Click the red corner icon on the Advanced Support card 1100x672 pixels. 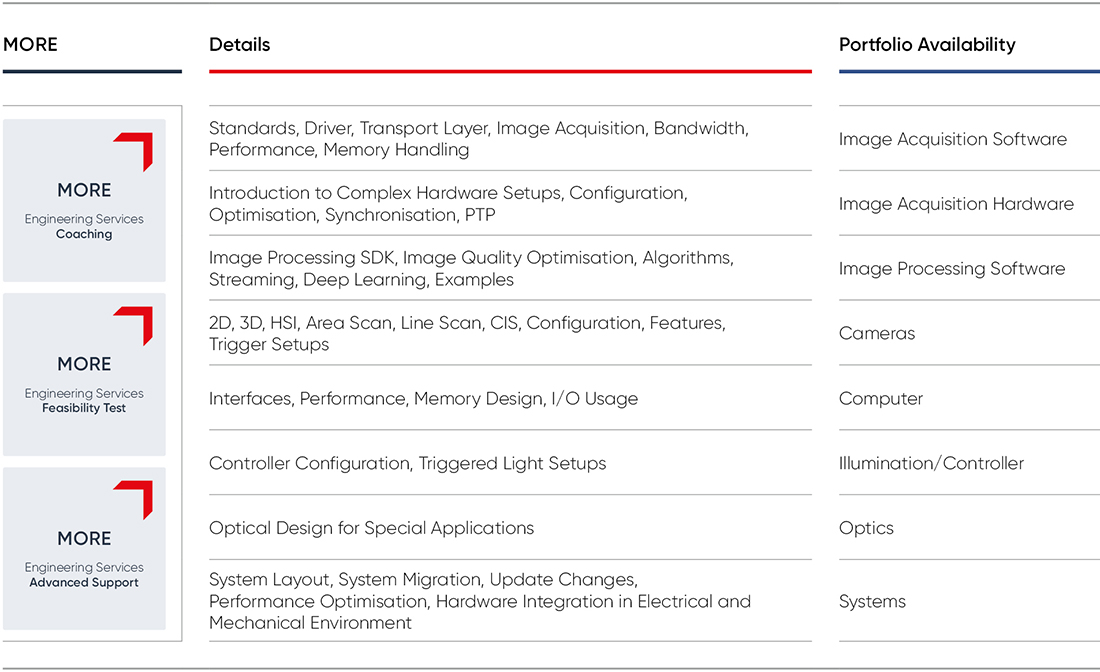137,496
